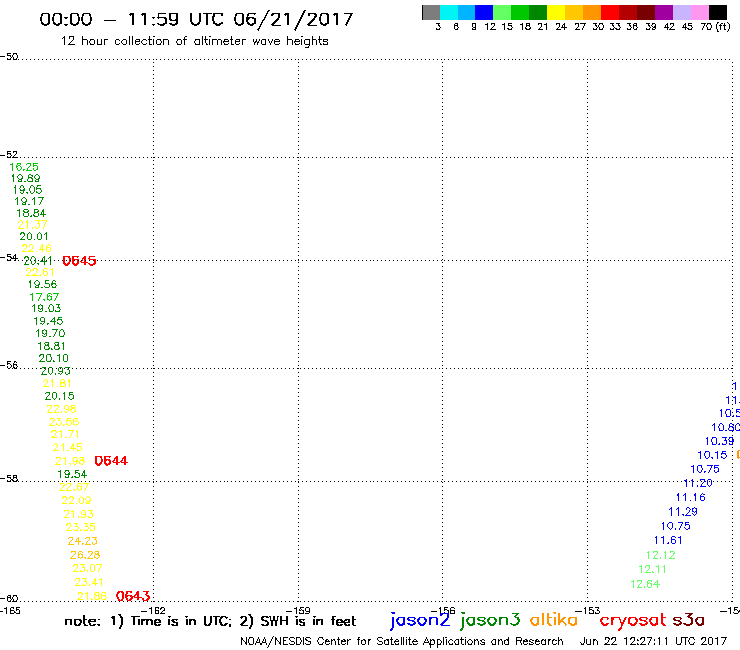Image resolution: width=740 pixels, height=650 pixels.
Task: Click the 17.67 wave height reading
Action: click(44, 297)
